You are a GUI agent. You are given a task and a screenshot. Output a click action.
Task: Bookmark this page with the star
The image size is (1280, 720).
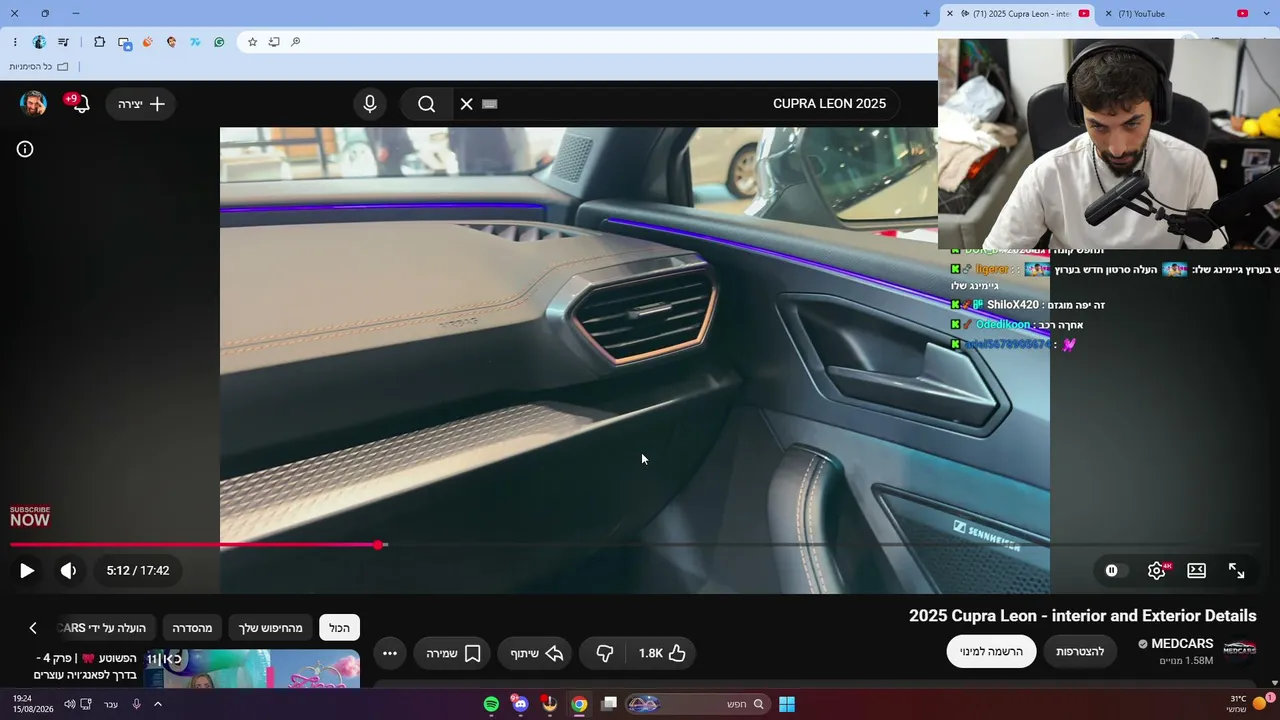point(252,42)
